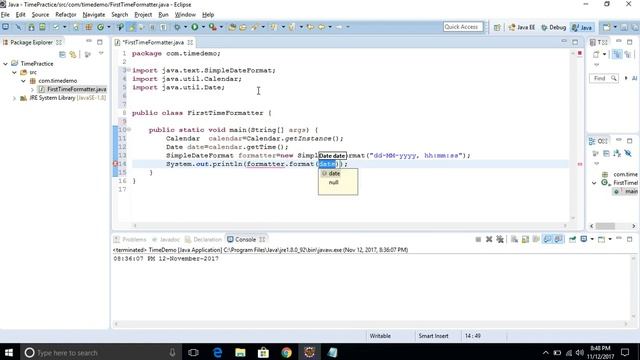Click the Task View taskbar icon
The width and height of the screenshot is (640, 360).
193,352
